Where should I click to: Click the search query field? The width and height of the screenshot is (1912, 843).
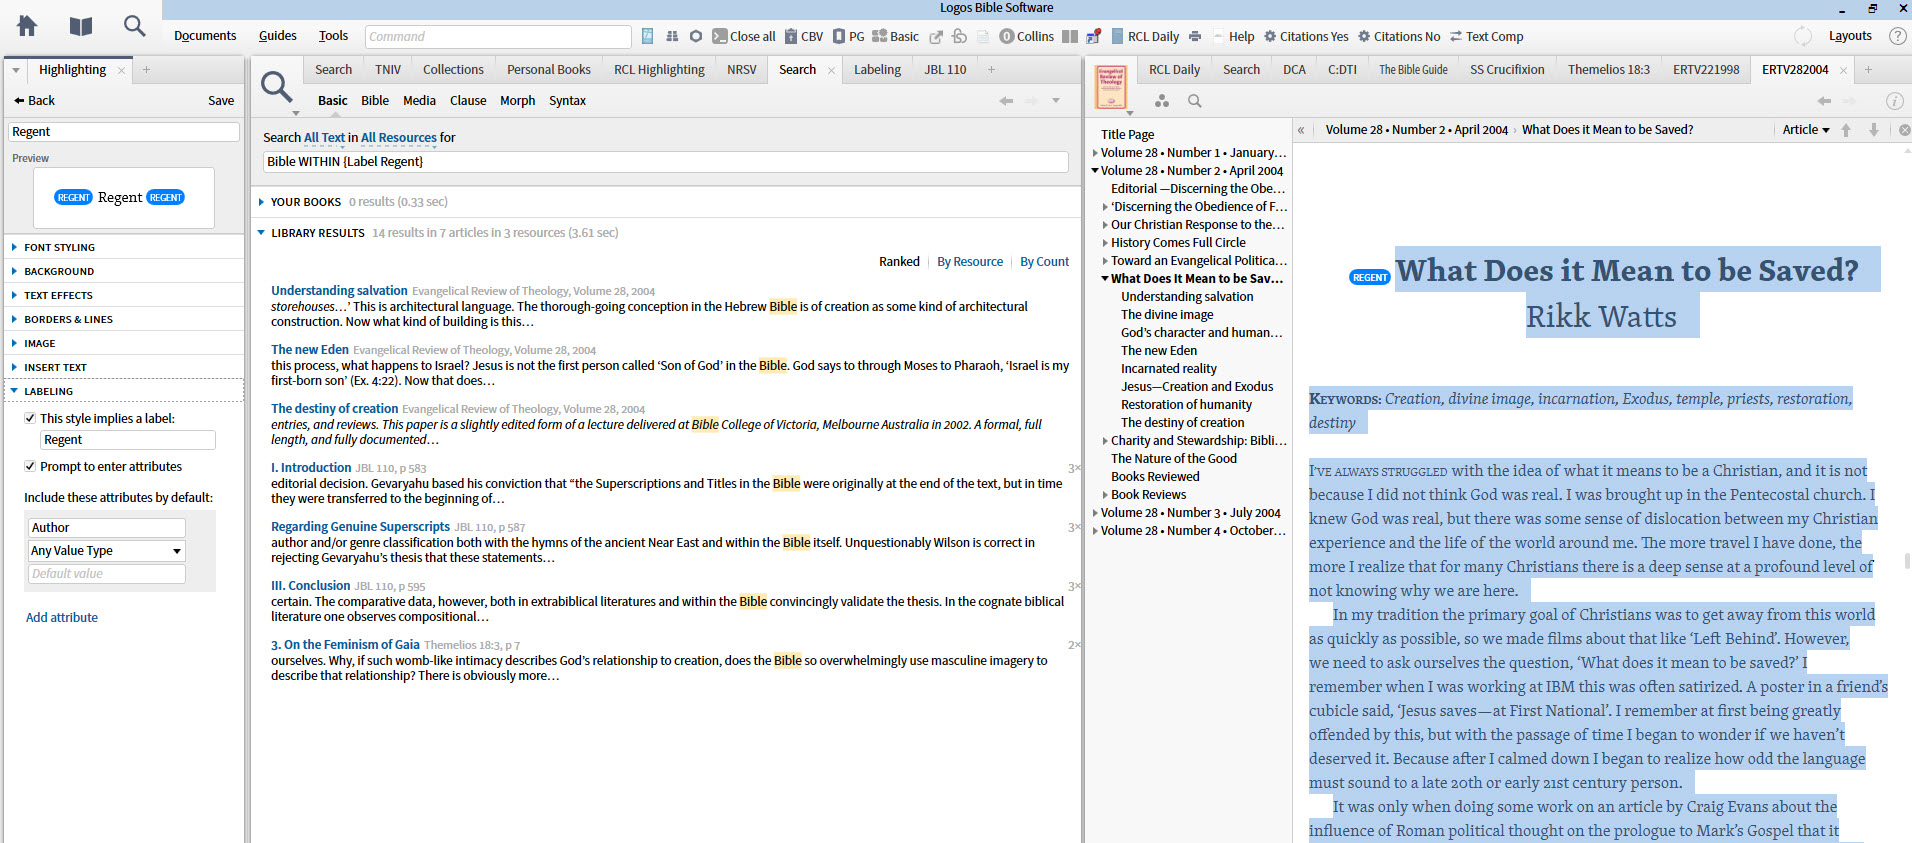[x=665, y=162]
